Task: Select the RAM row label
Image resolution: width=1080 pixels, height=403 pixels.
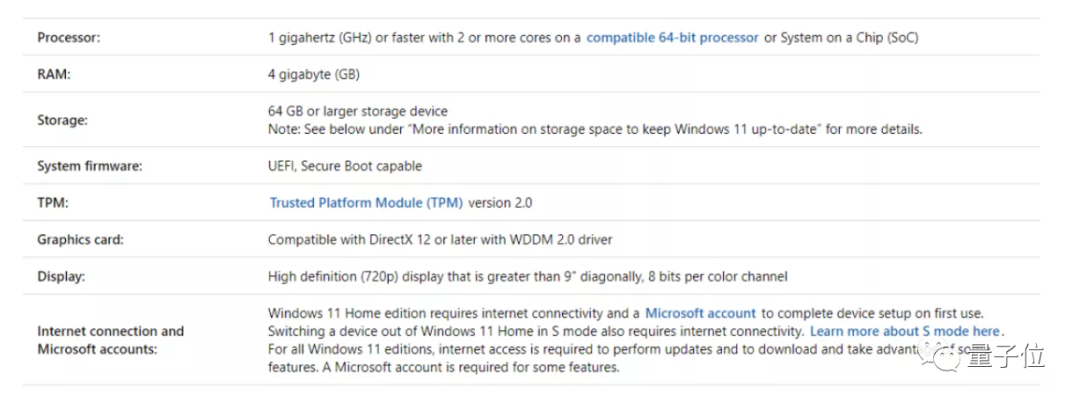Action: click(54, 75)
